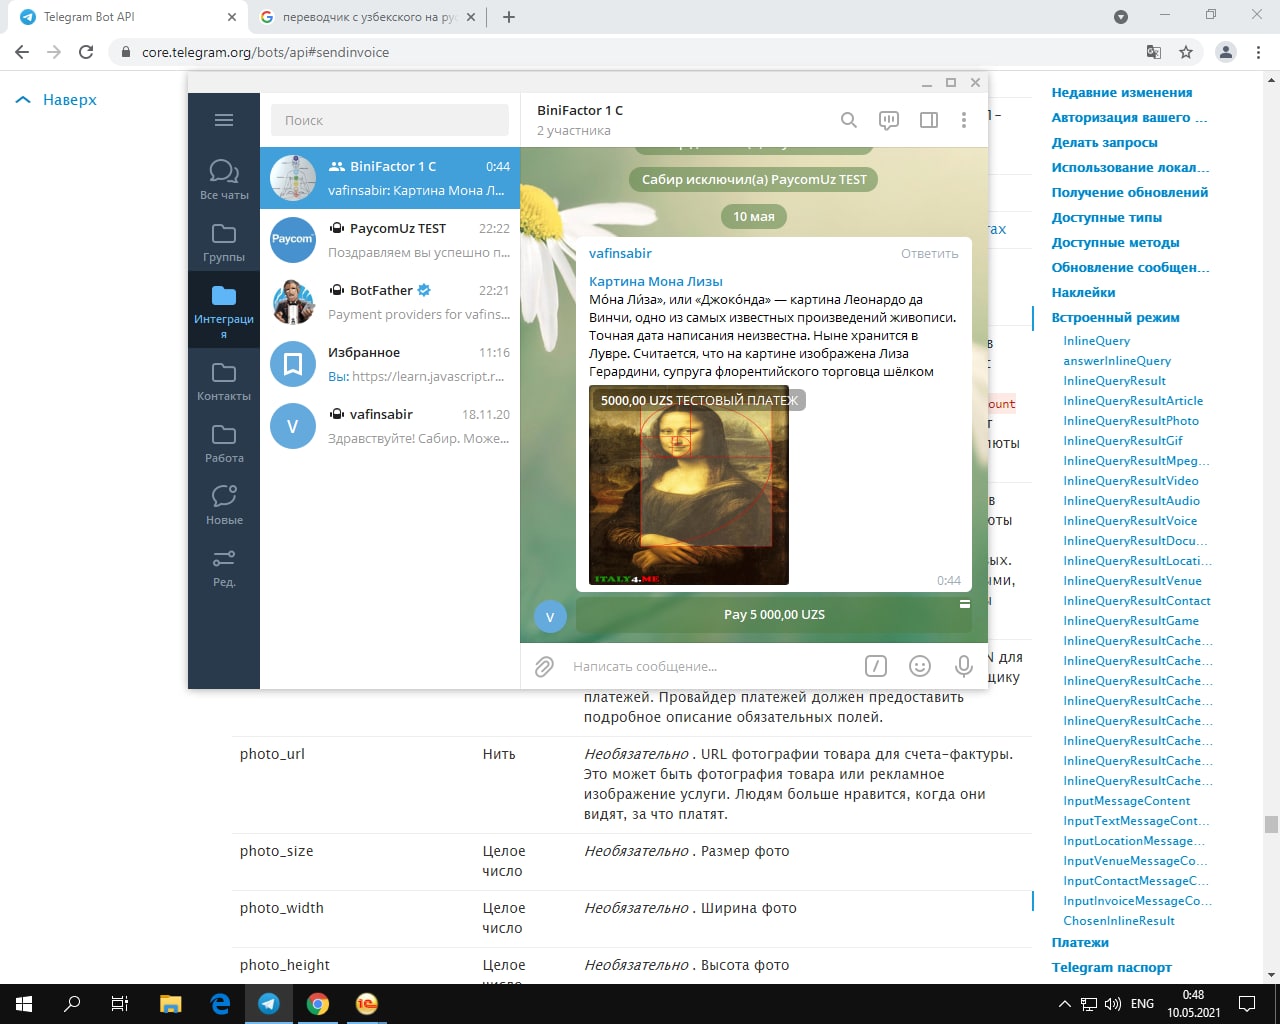
Task: Go to the InlineQuery link
Action: click(1096, 341)
